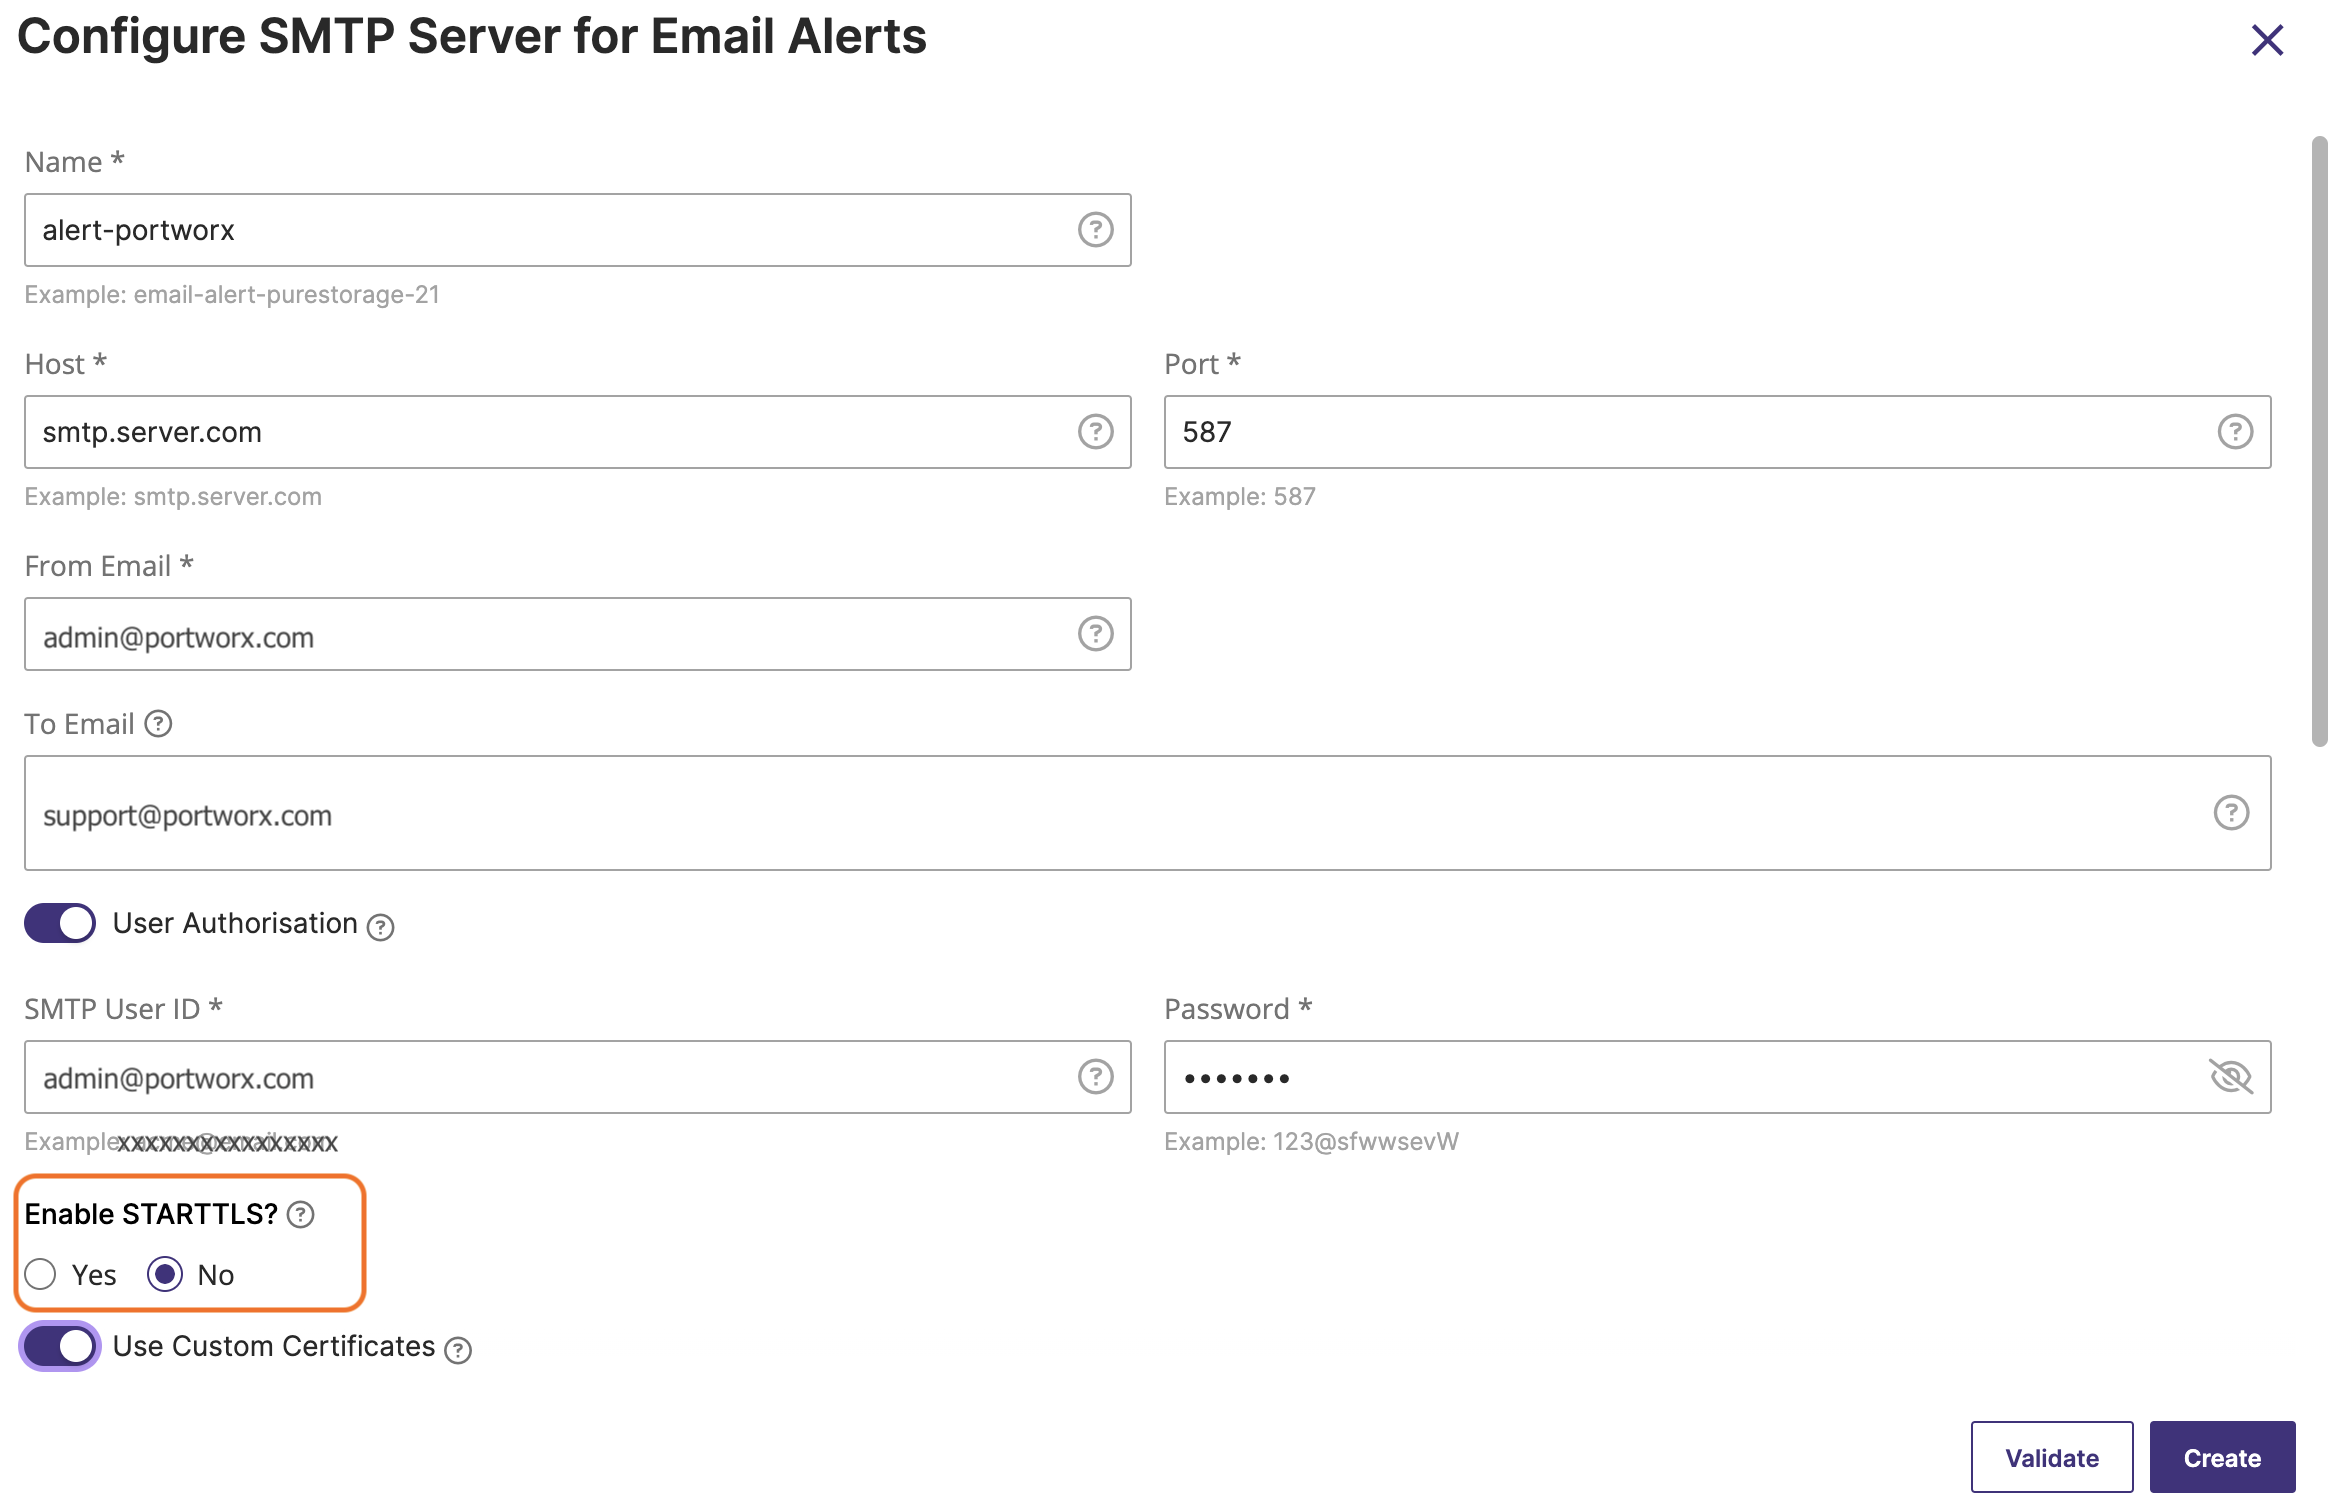2340x1510 pixels.
Task: Select Yes for Enable STARTTLS
Action: coord(41,1274)
